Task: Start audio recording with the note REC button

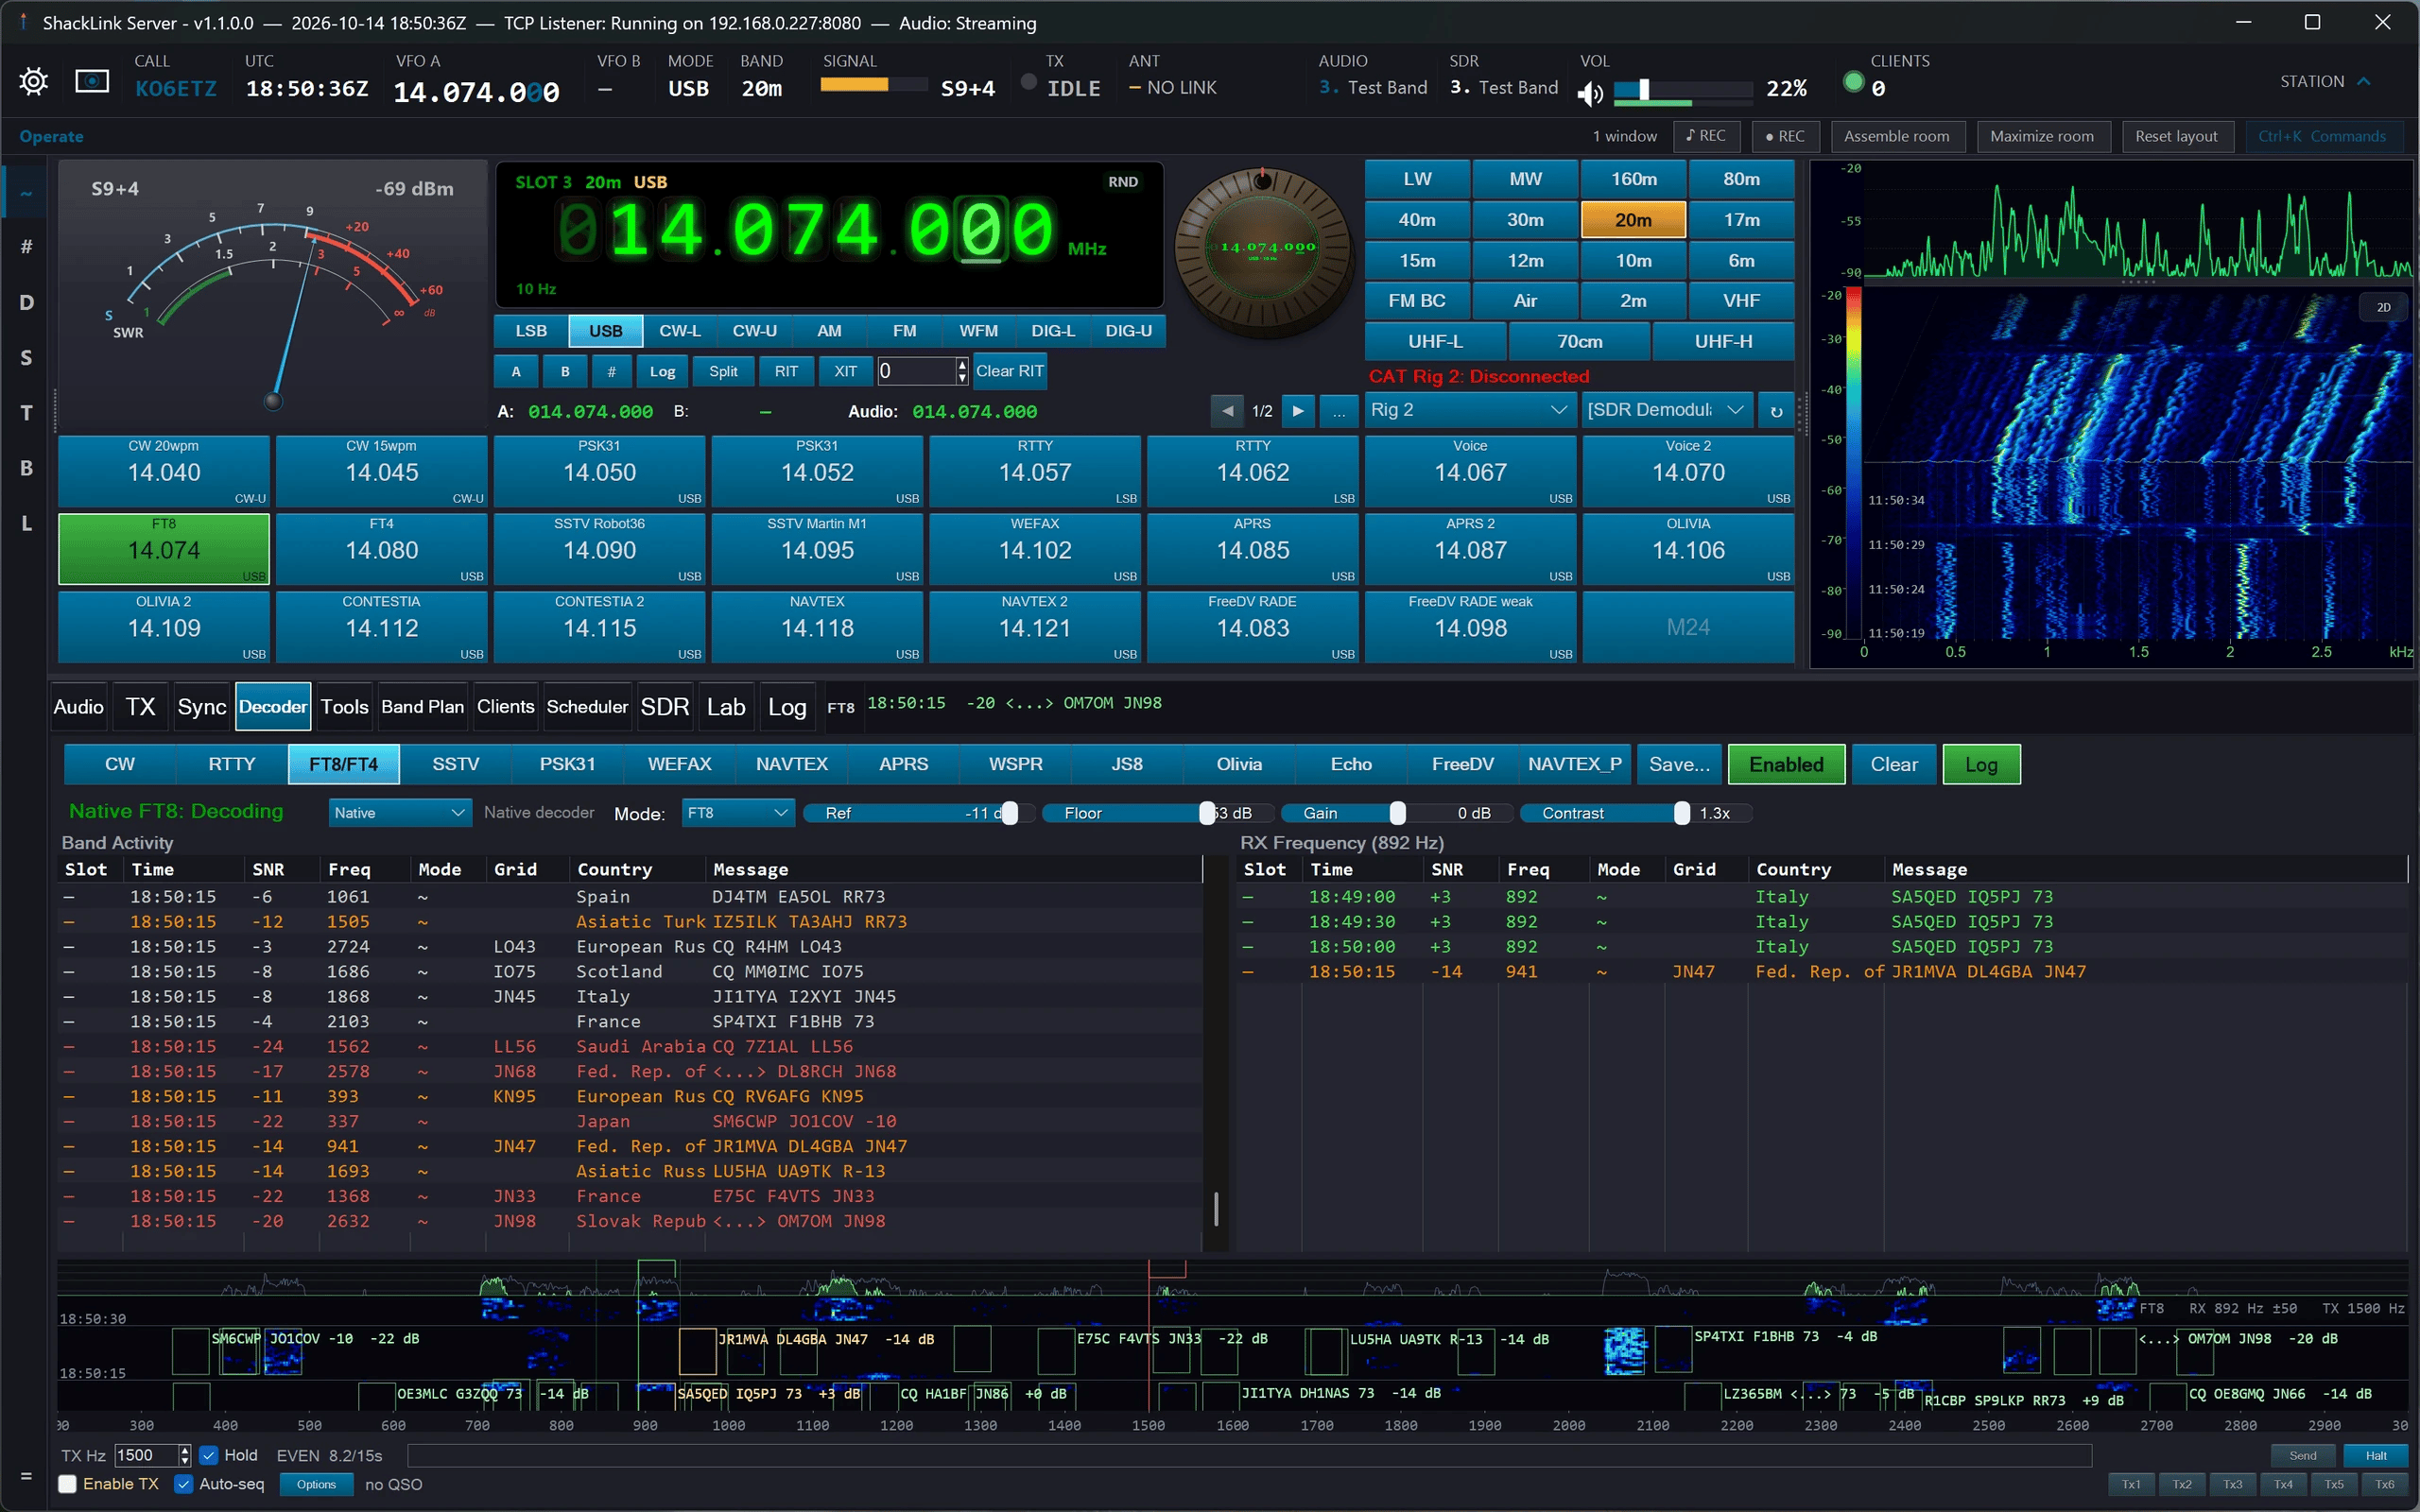Action: (x=1706, y=136)
